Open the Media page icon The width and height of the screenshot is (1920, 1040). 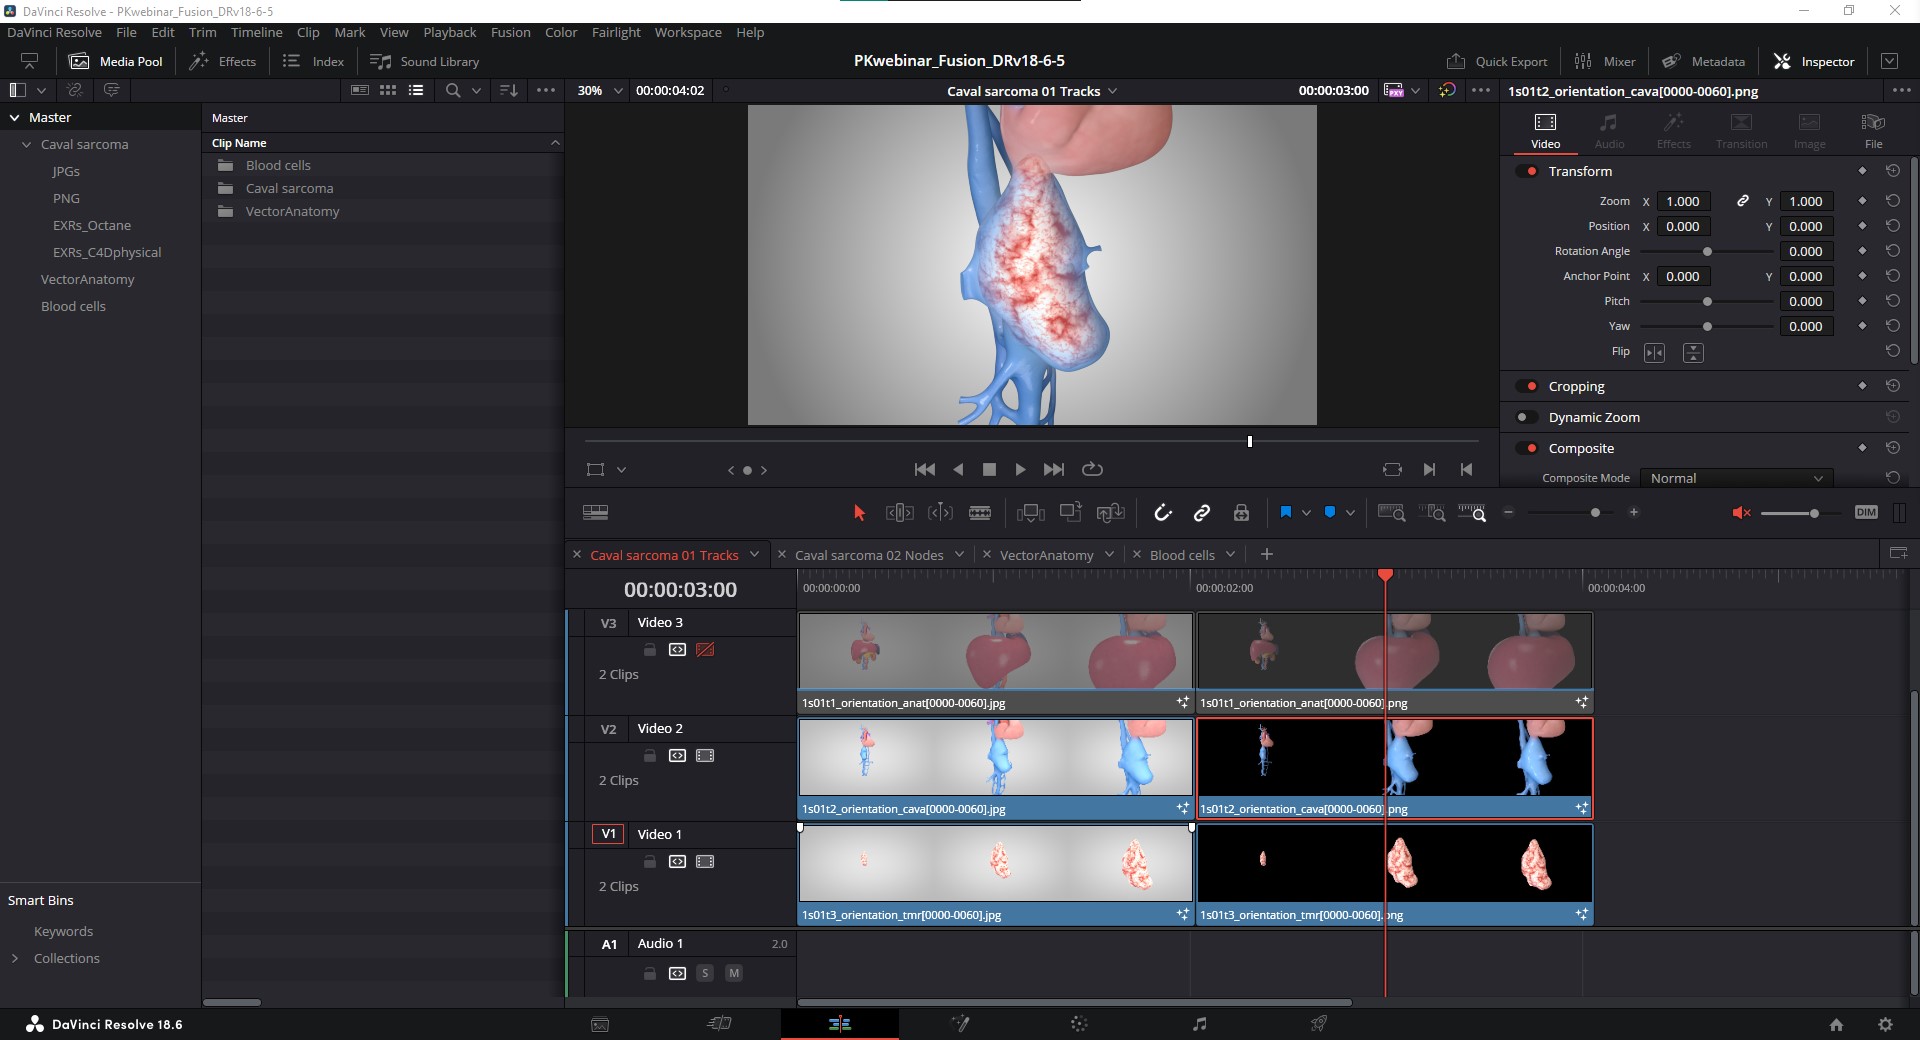pyautogui.click(x=600, y=1023)
